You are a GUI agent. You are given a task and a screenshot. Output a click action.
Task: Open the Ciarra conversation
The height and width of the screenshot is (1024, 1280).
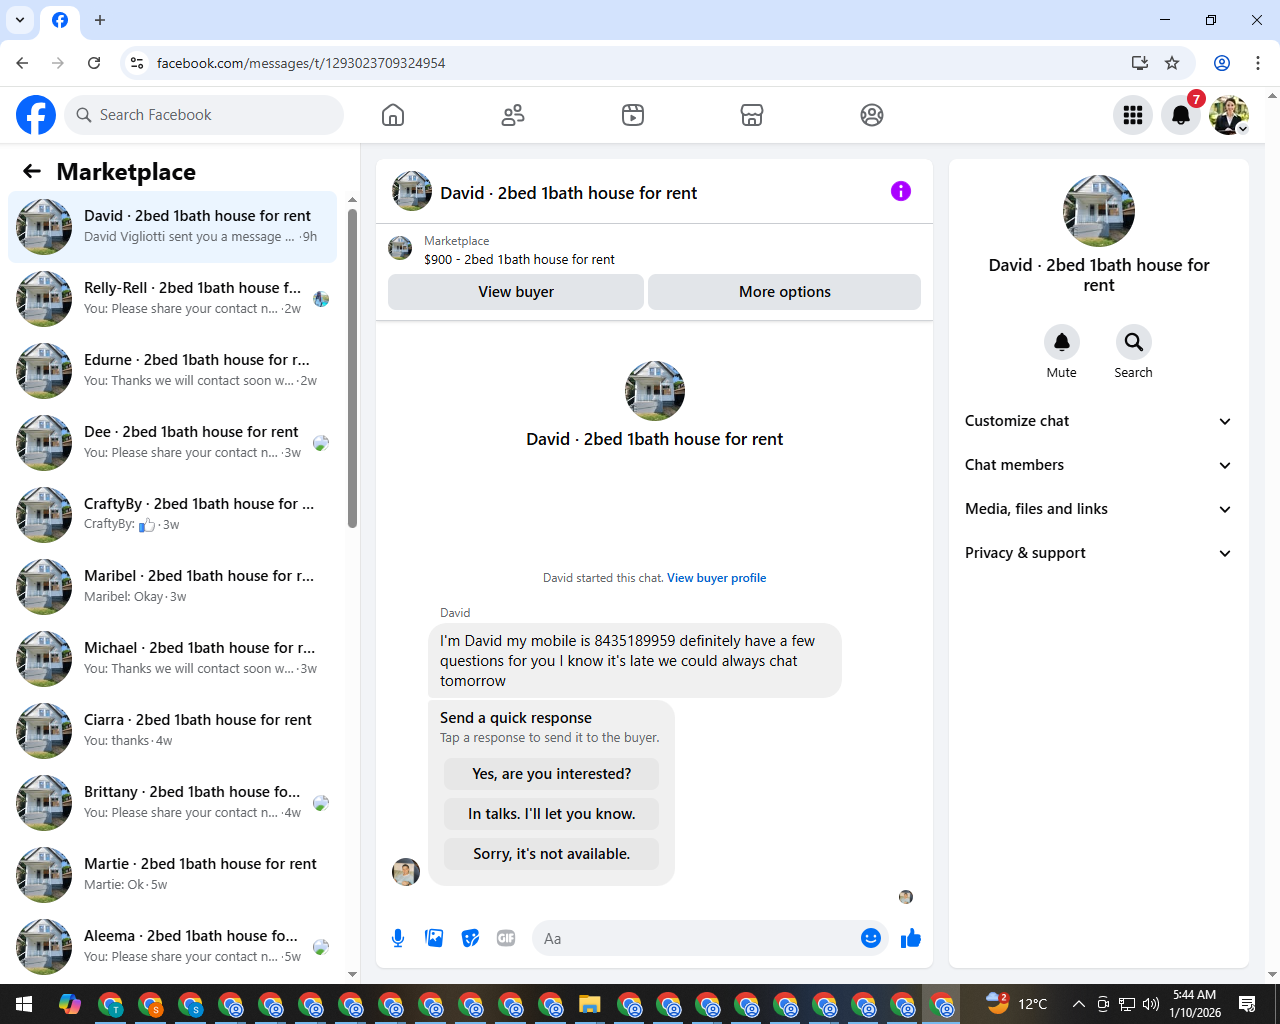pyautogui.click(x=173, y=731)
